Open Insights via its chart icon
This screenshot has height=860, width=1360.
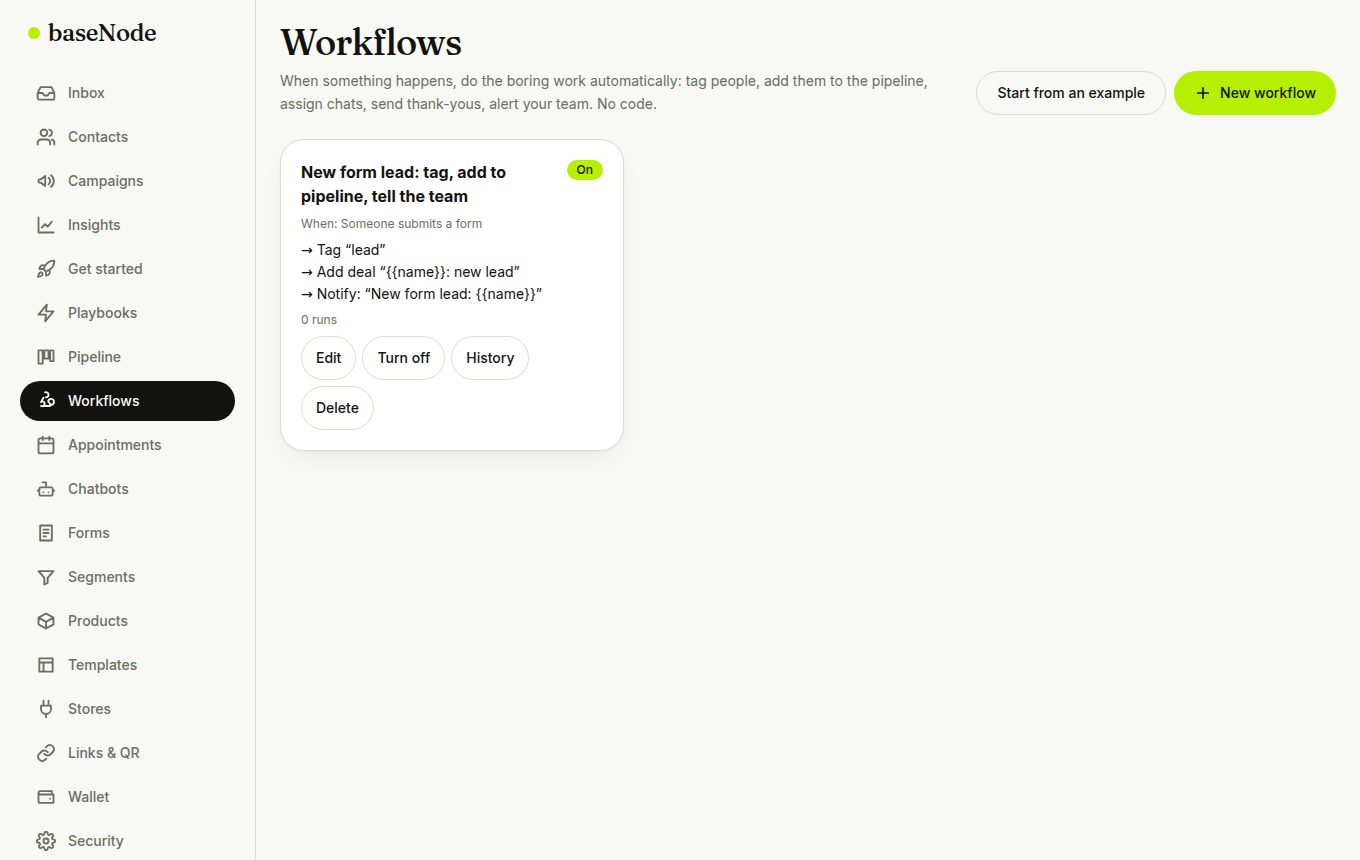coord(46,225)
